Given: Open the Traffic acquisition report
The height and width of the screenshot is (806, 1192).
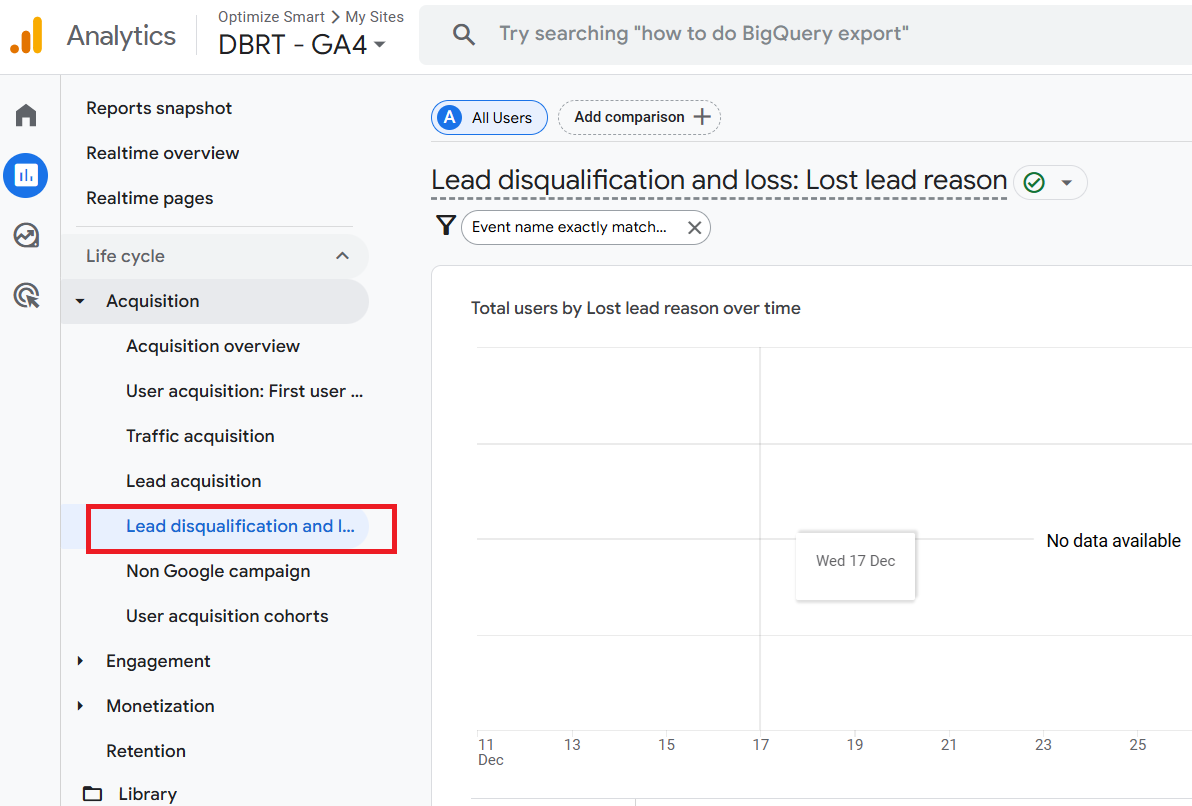Looking at the screenshot, I should (200, 436).
